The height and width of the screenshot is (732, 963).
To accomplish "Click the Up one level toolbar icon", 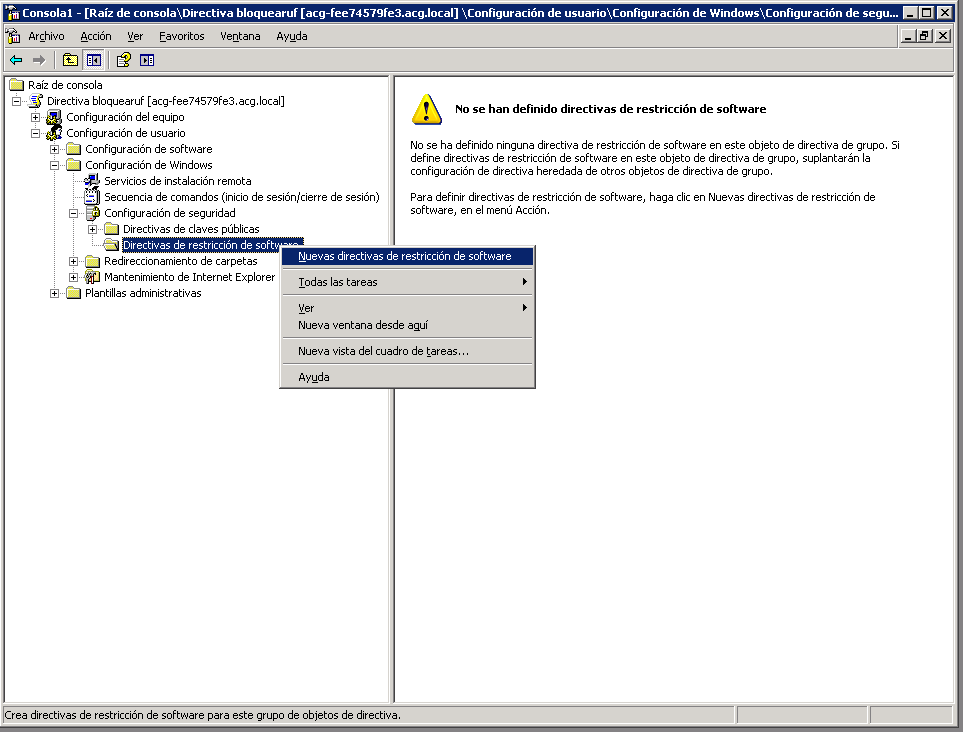I will [70, 60].
